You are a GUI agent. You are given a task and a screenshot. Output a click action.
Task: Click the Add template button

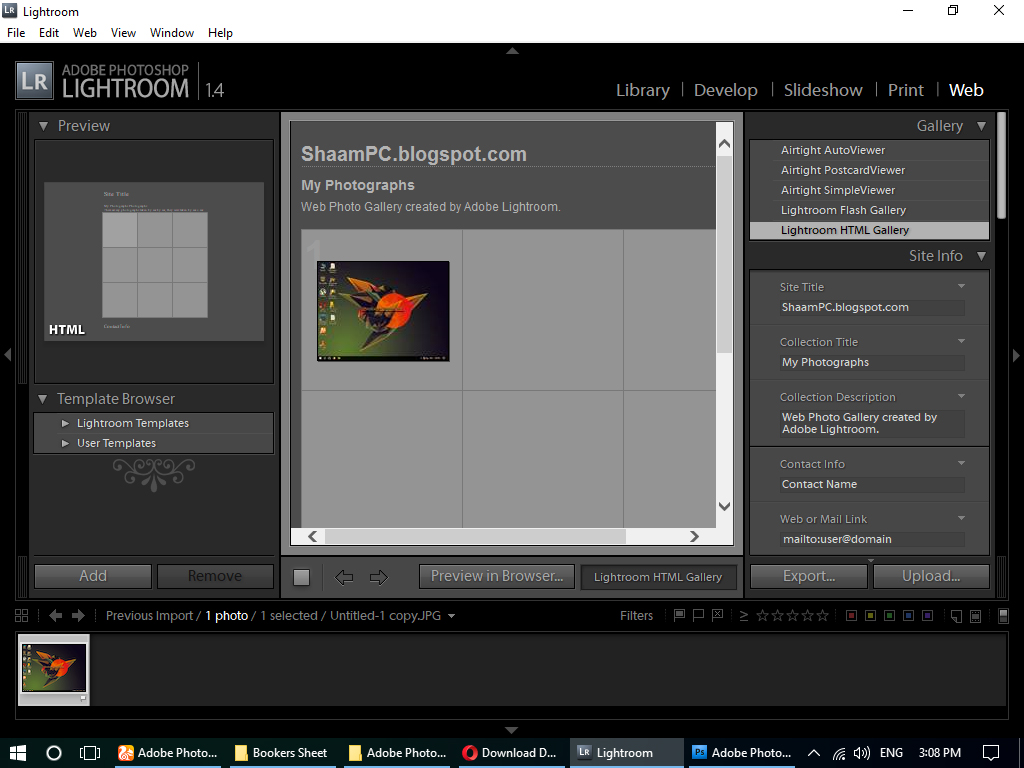(x=93, y=576)
